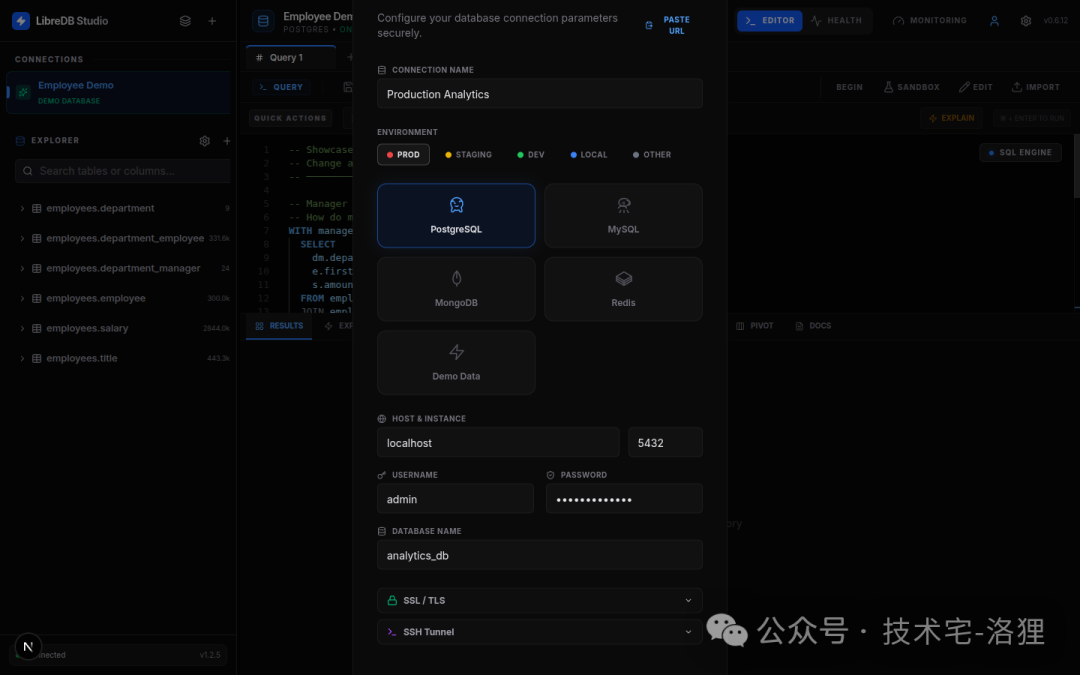This screenshot has height=675, width=1080.
Task: Focus the port field showing 5432
Action: (665, 443)
